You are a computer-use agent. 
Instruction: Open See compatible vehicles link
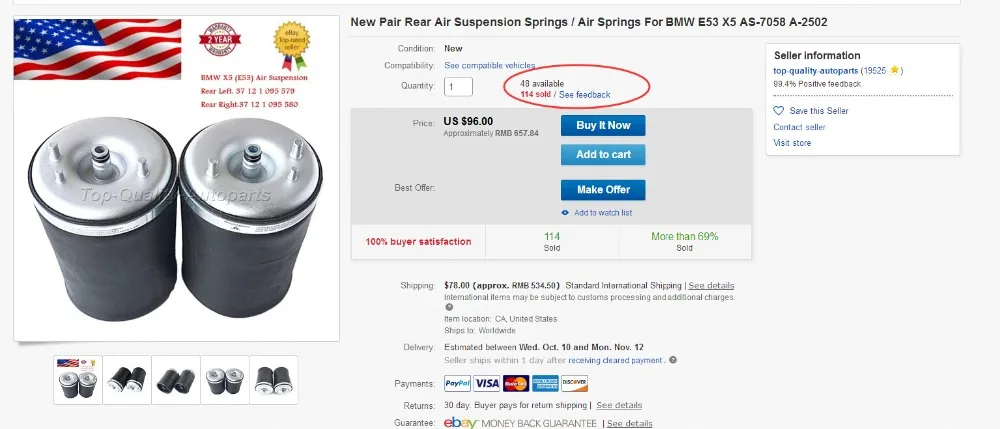point(490,66)
